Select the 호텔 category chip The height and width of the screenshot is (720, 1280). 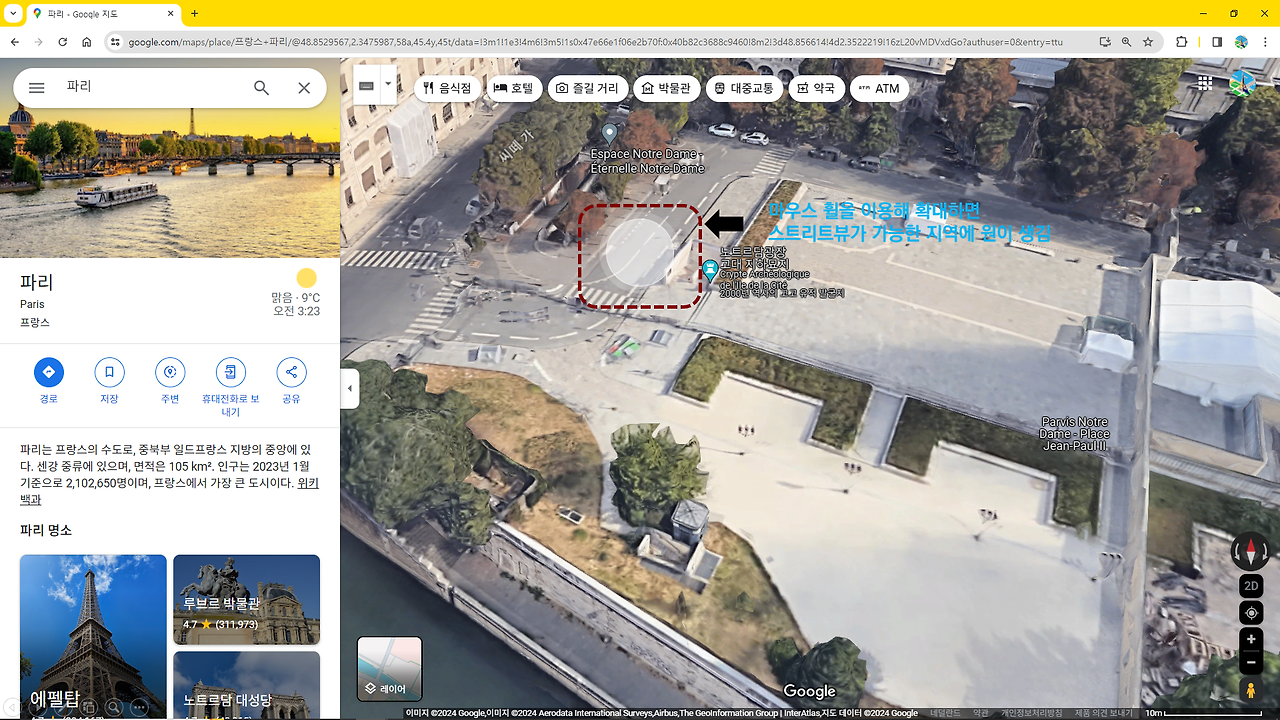tap(513, 88)
